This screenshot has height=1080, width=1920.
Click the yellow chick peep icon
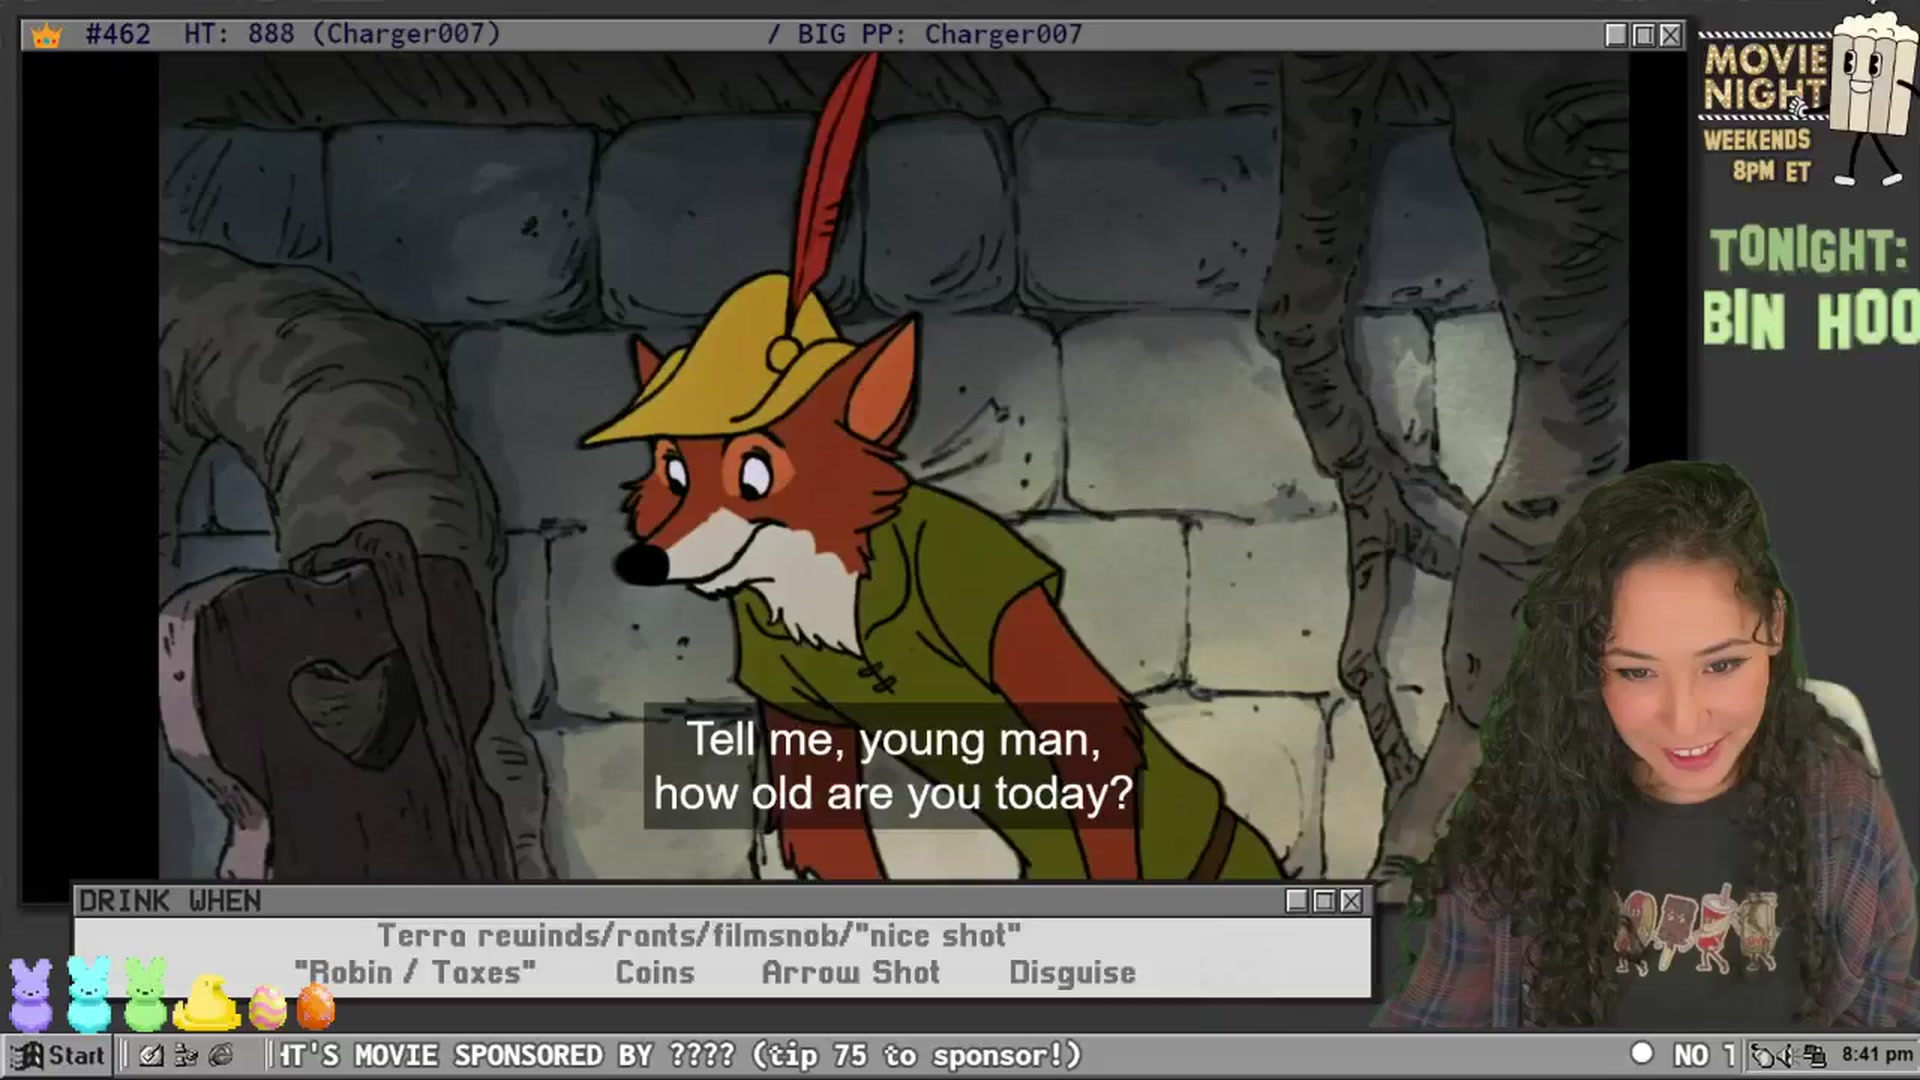point(207,1003)
